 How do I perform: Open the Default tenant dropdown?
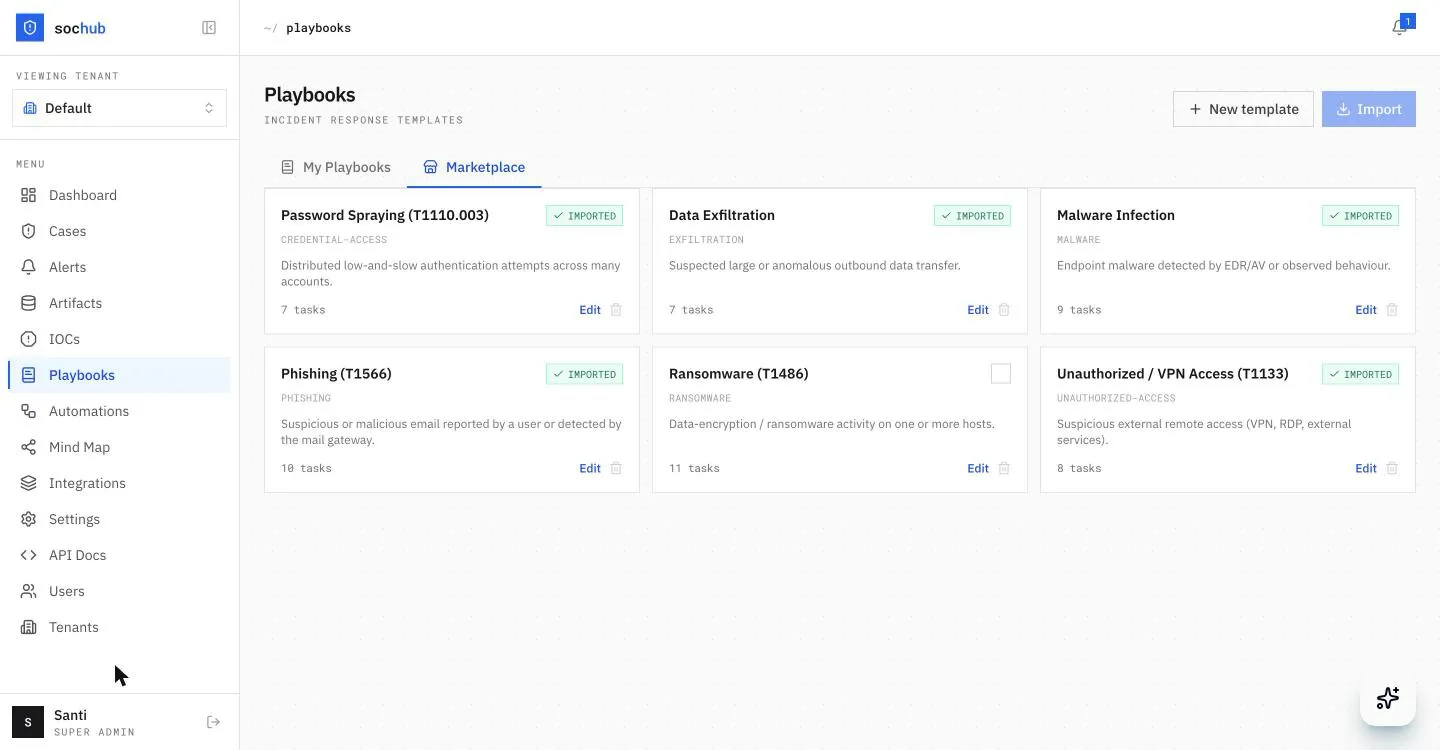point(119,108)
